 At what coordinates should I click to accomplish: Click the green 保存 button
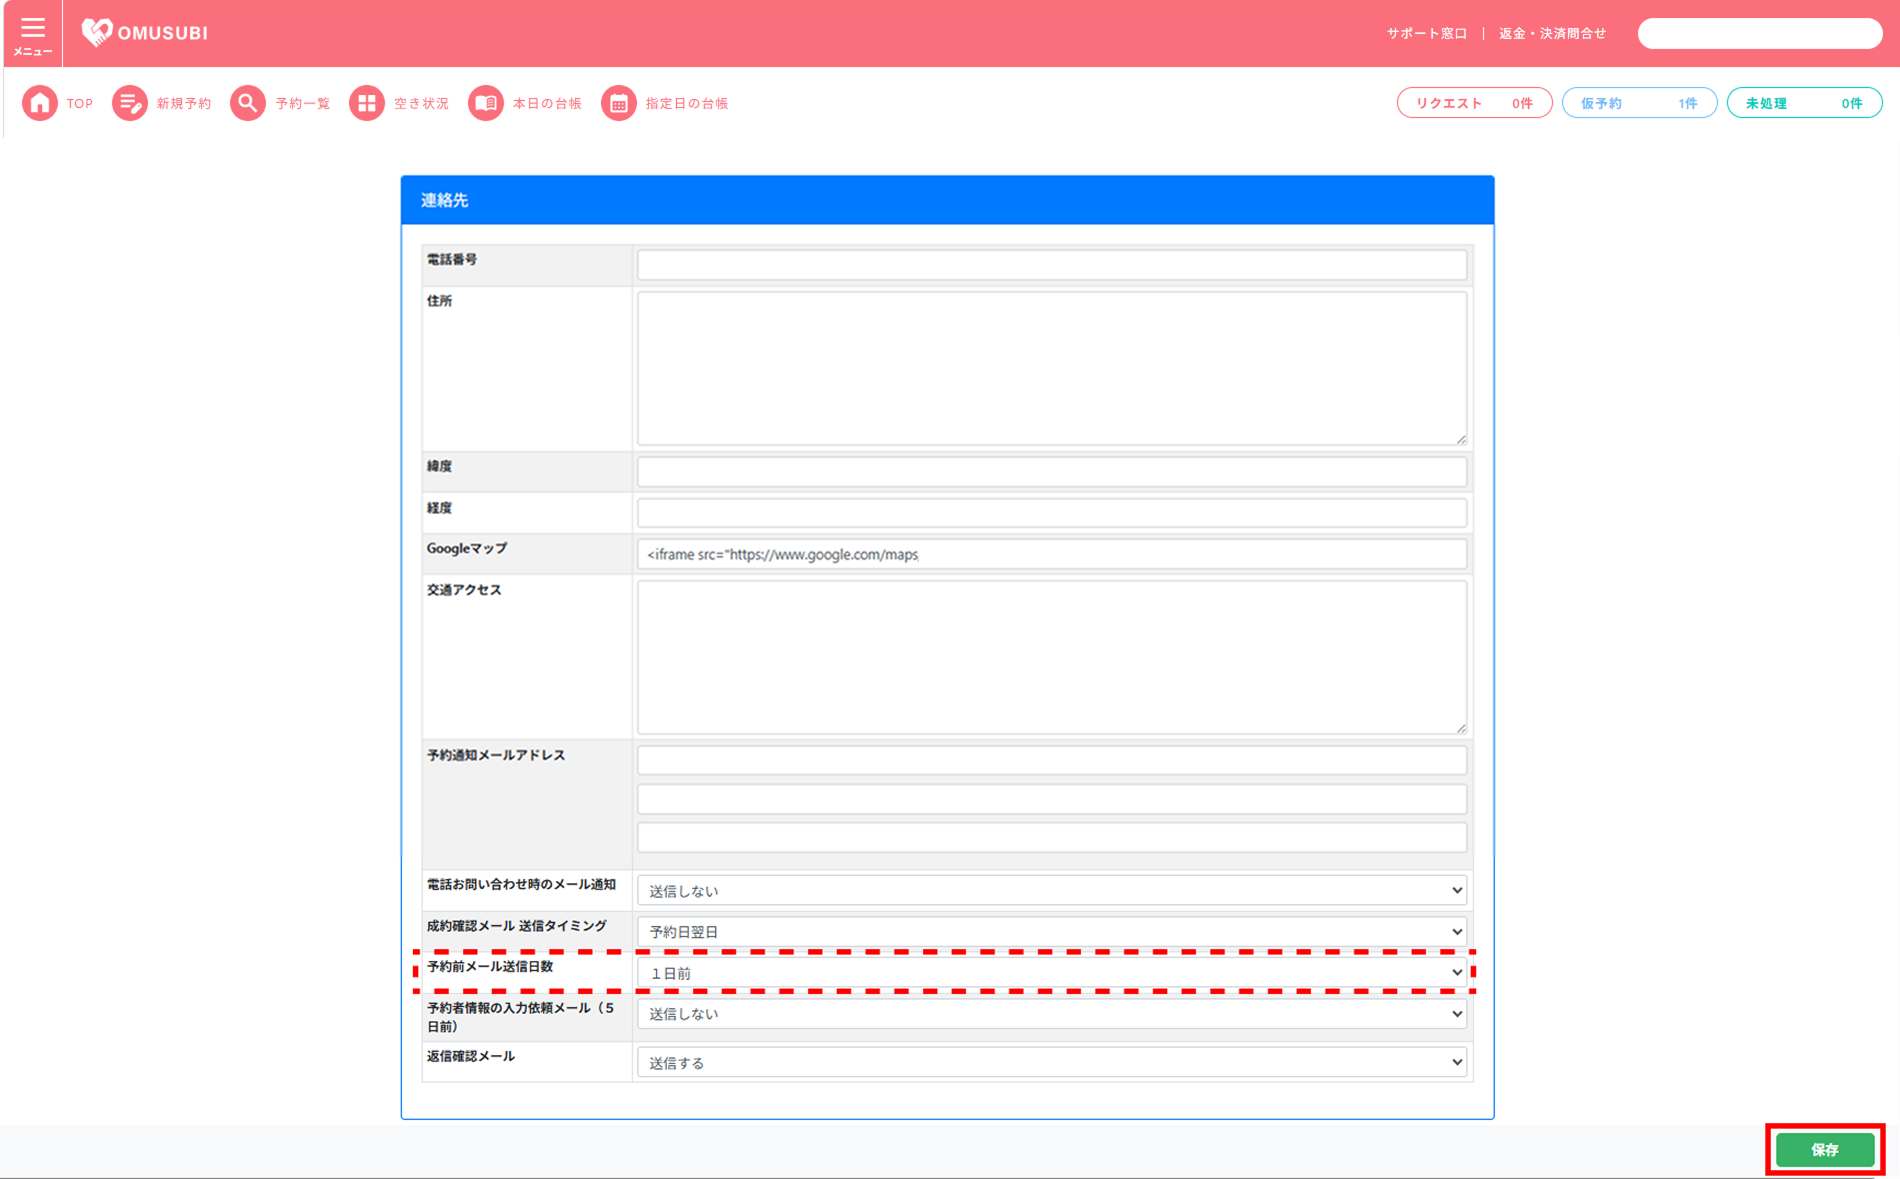click(1825, 1150)
